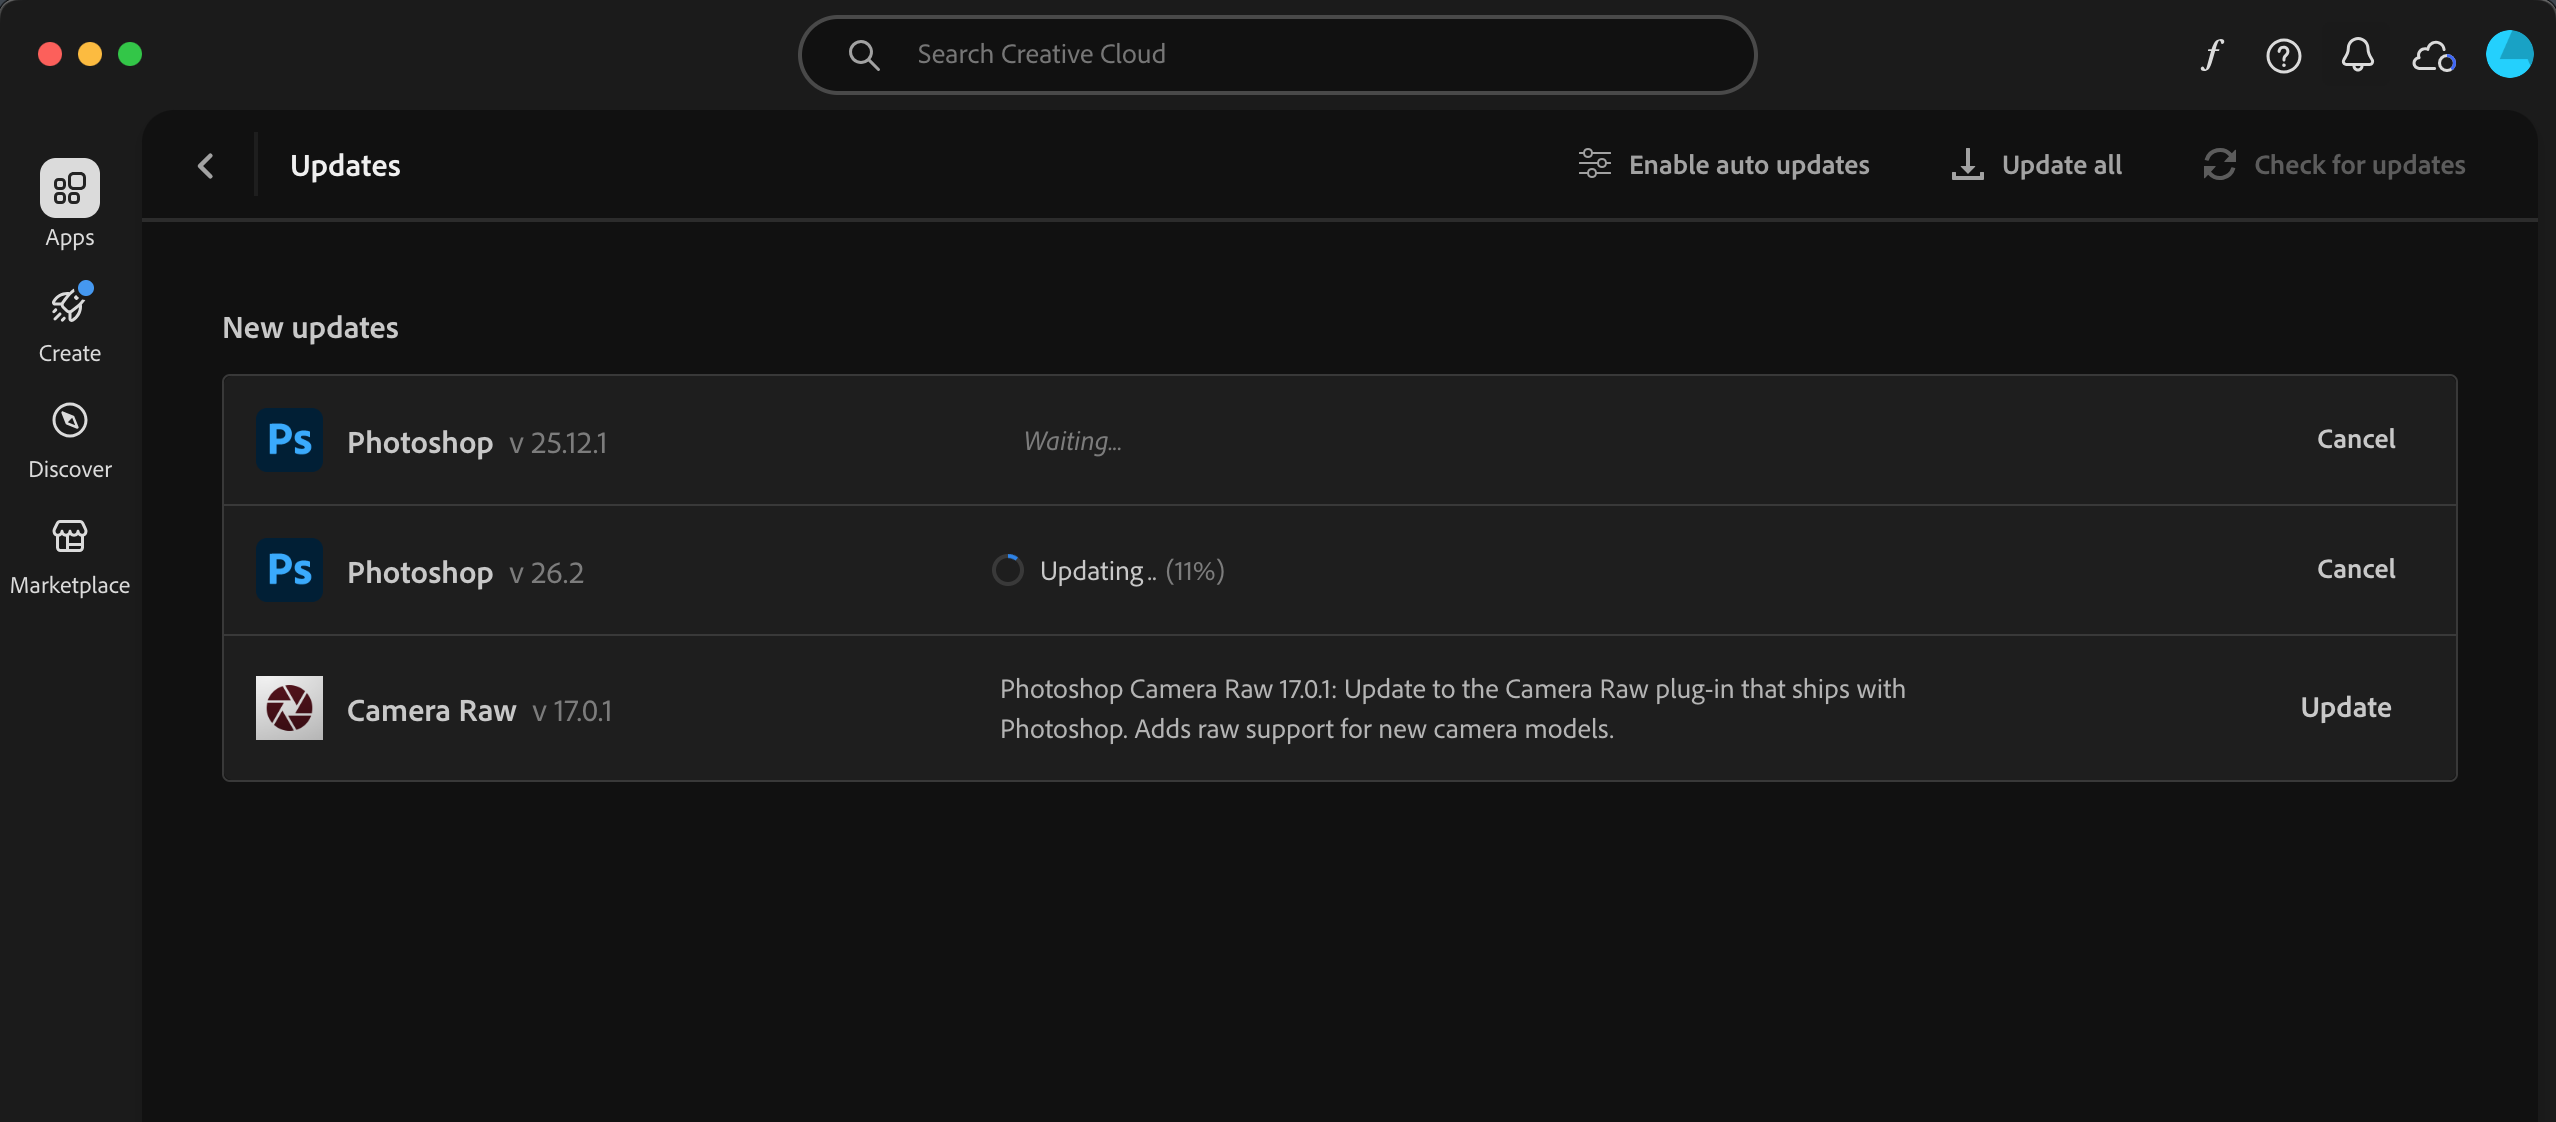Click the Search Creative Cloud field
The width and height of the screenshot is (2556, 1122).
(1277, 55)
